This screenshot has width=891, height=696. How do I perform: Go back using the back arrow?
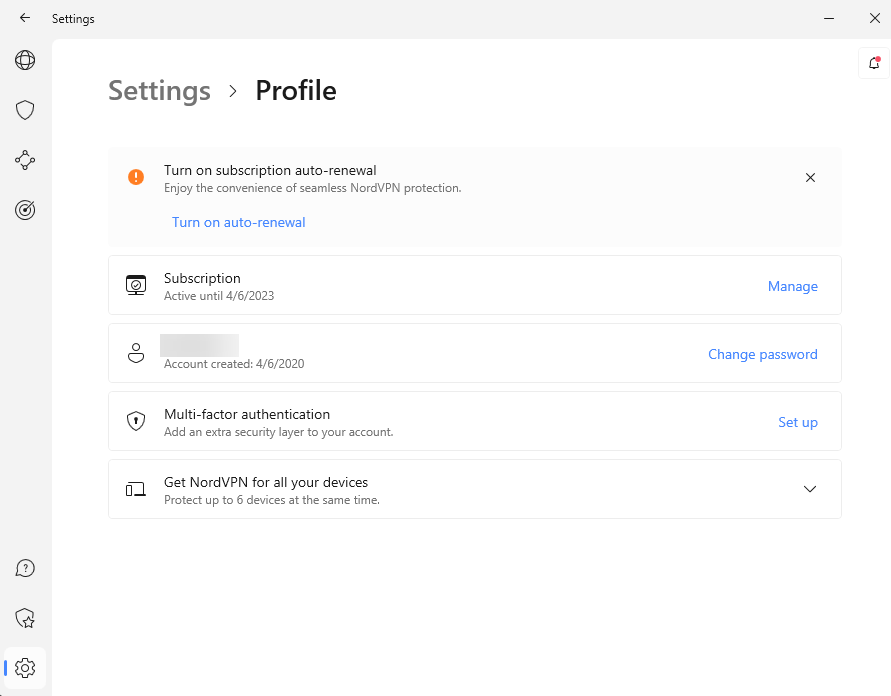click(25, 18)
